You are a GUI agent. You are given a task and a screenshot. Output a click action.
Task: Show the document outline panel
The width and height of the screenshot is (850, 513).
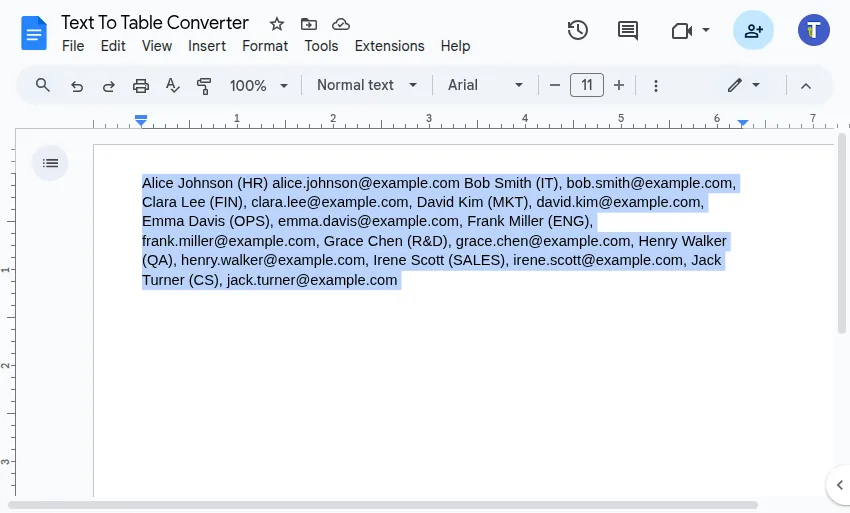click(51, 163)
